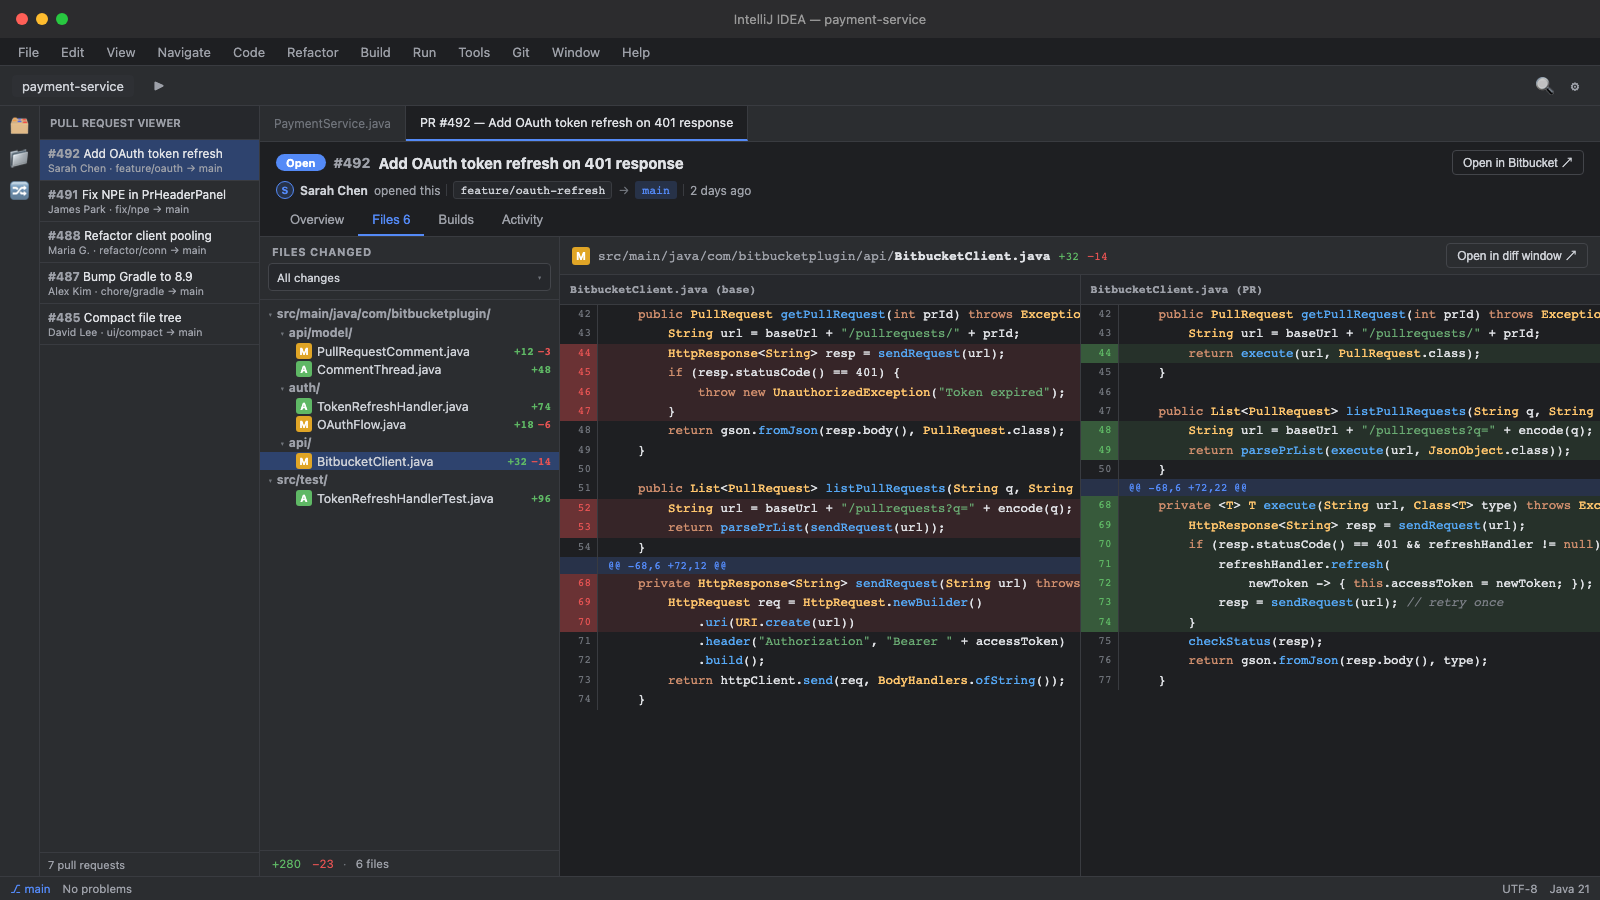Select pull request #485 Compact file tree
This screenshot has height=900, width=1600.
[149, 324]
